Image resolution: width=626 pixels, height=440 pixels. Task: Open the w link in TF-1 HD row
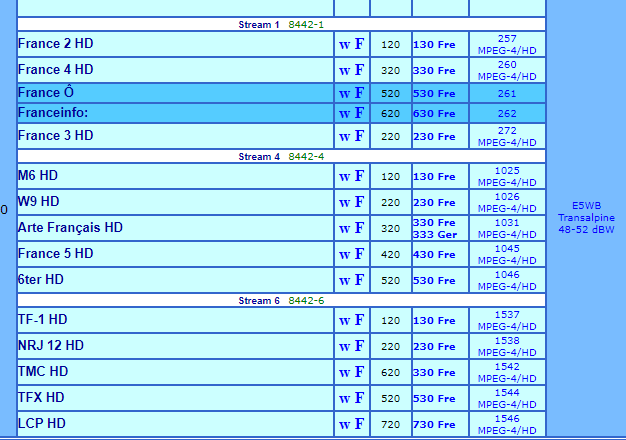345,321
